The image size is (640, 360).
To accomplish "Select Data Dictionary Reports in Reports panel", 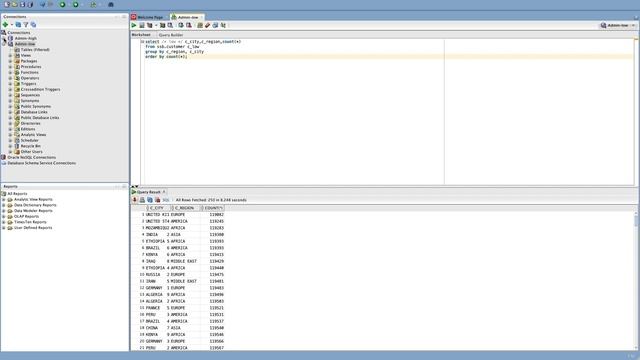I will coord(35,205).
